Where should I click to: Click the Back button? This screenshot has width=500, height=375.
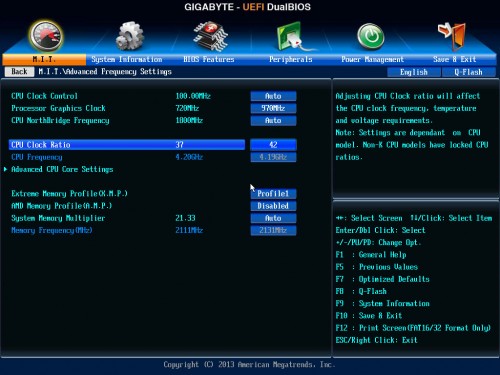pos(19,72)
